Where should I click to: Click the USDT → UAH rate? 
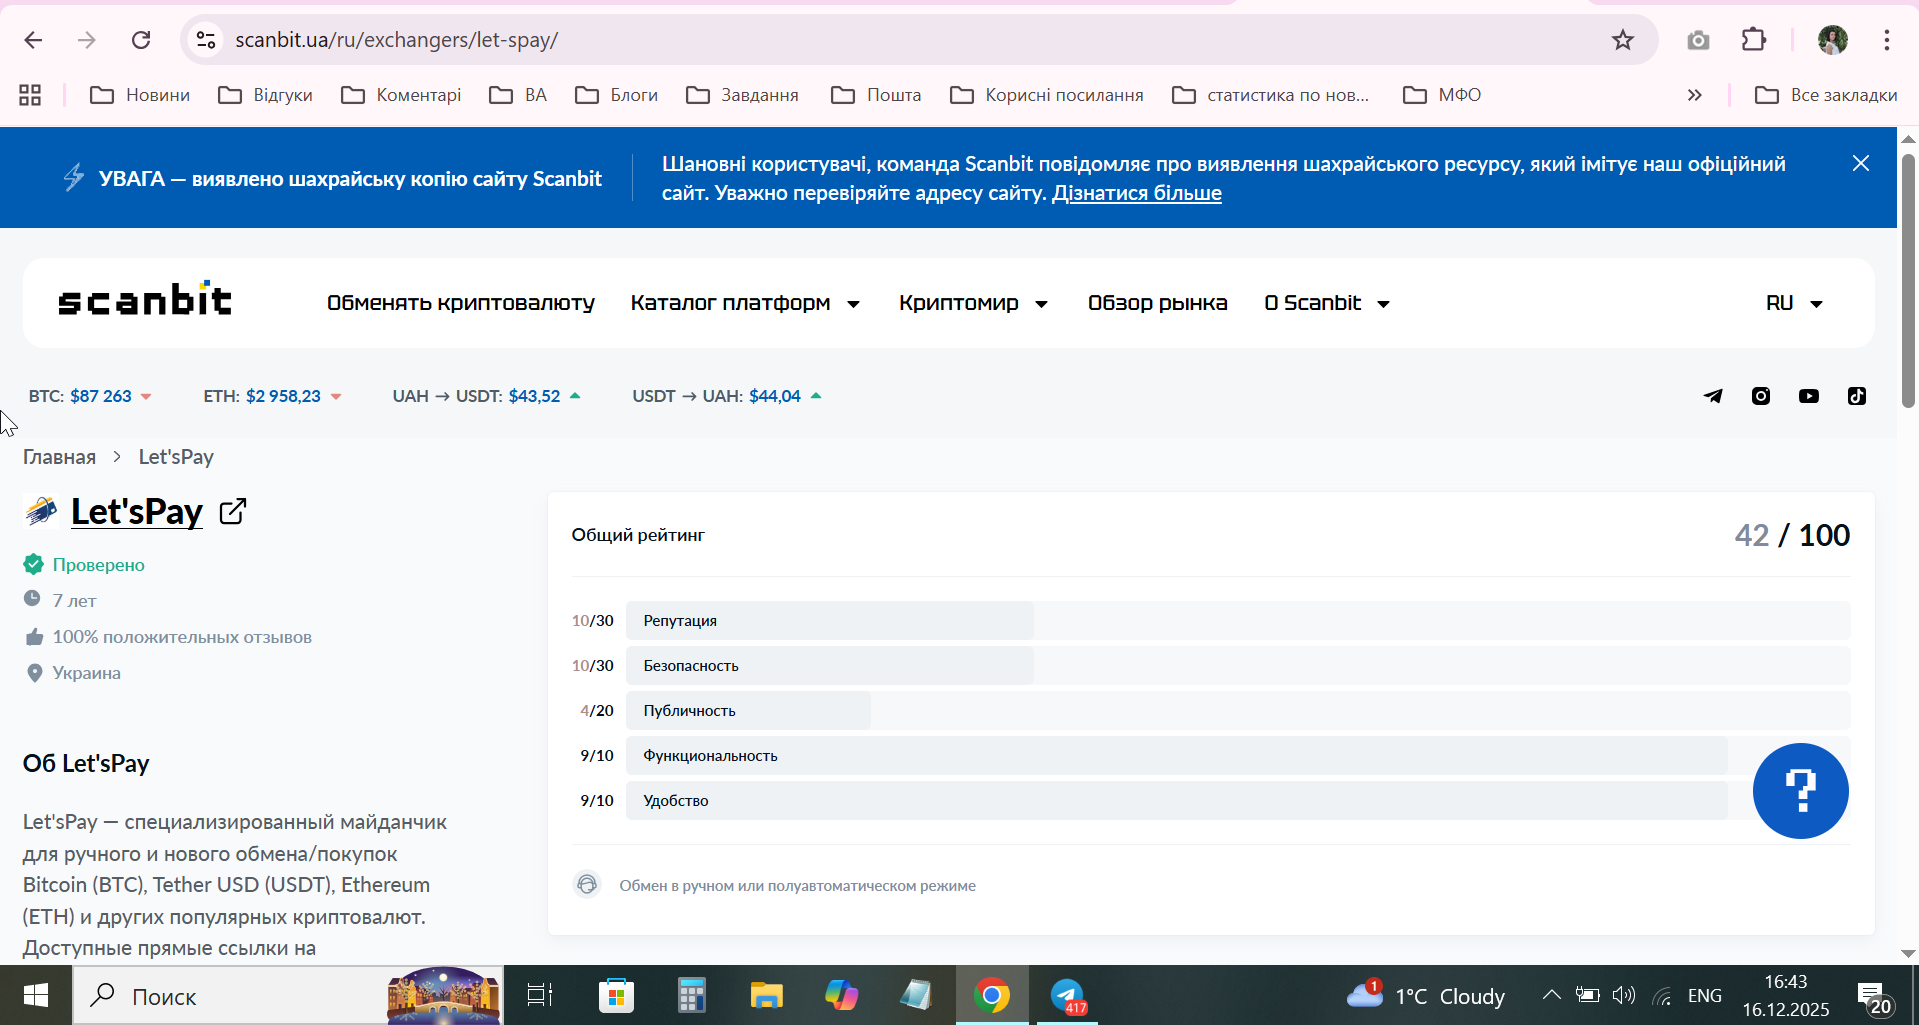[x=727, y=396]
